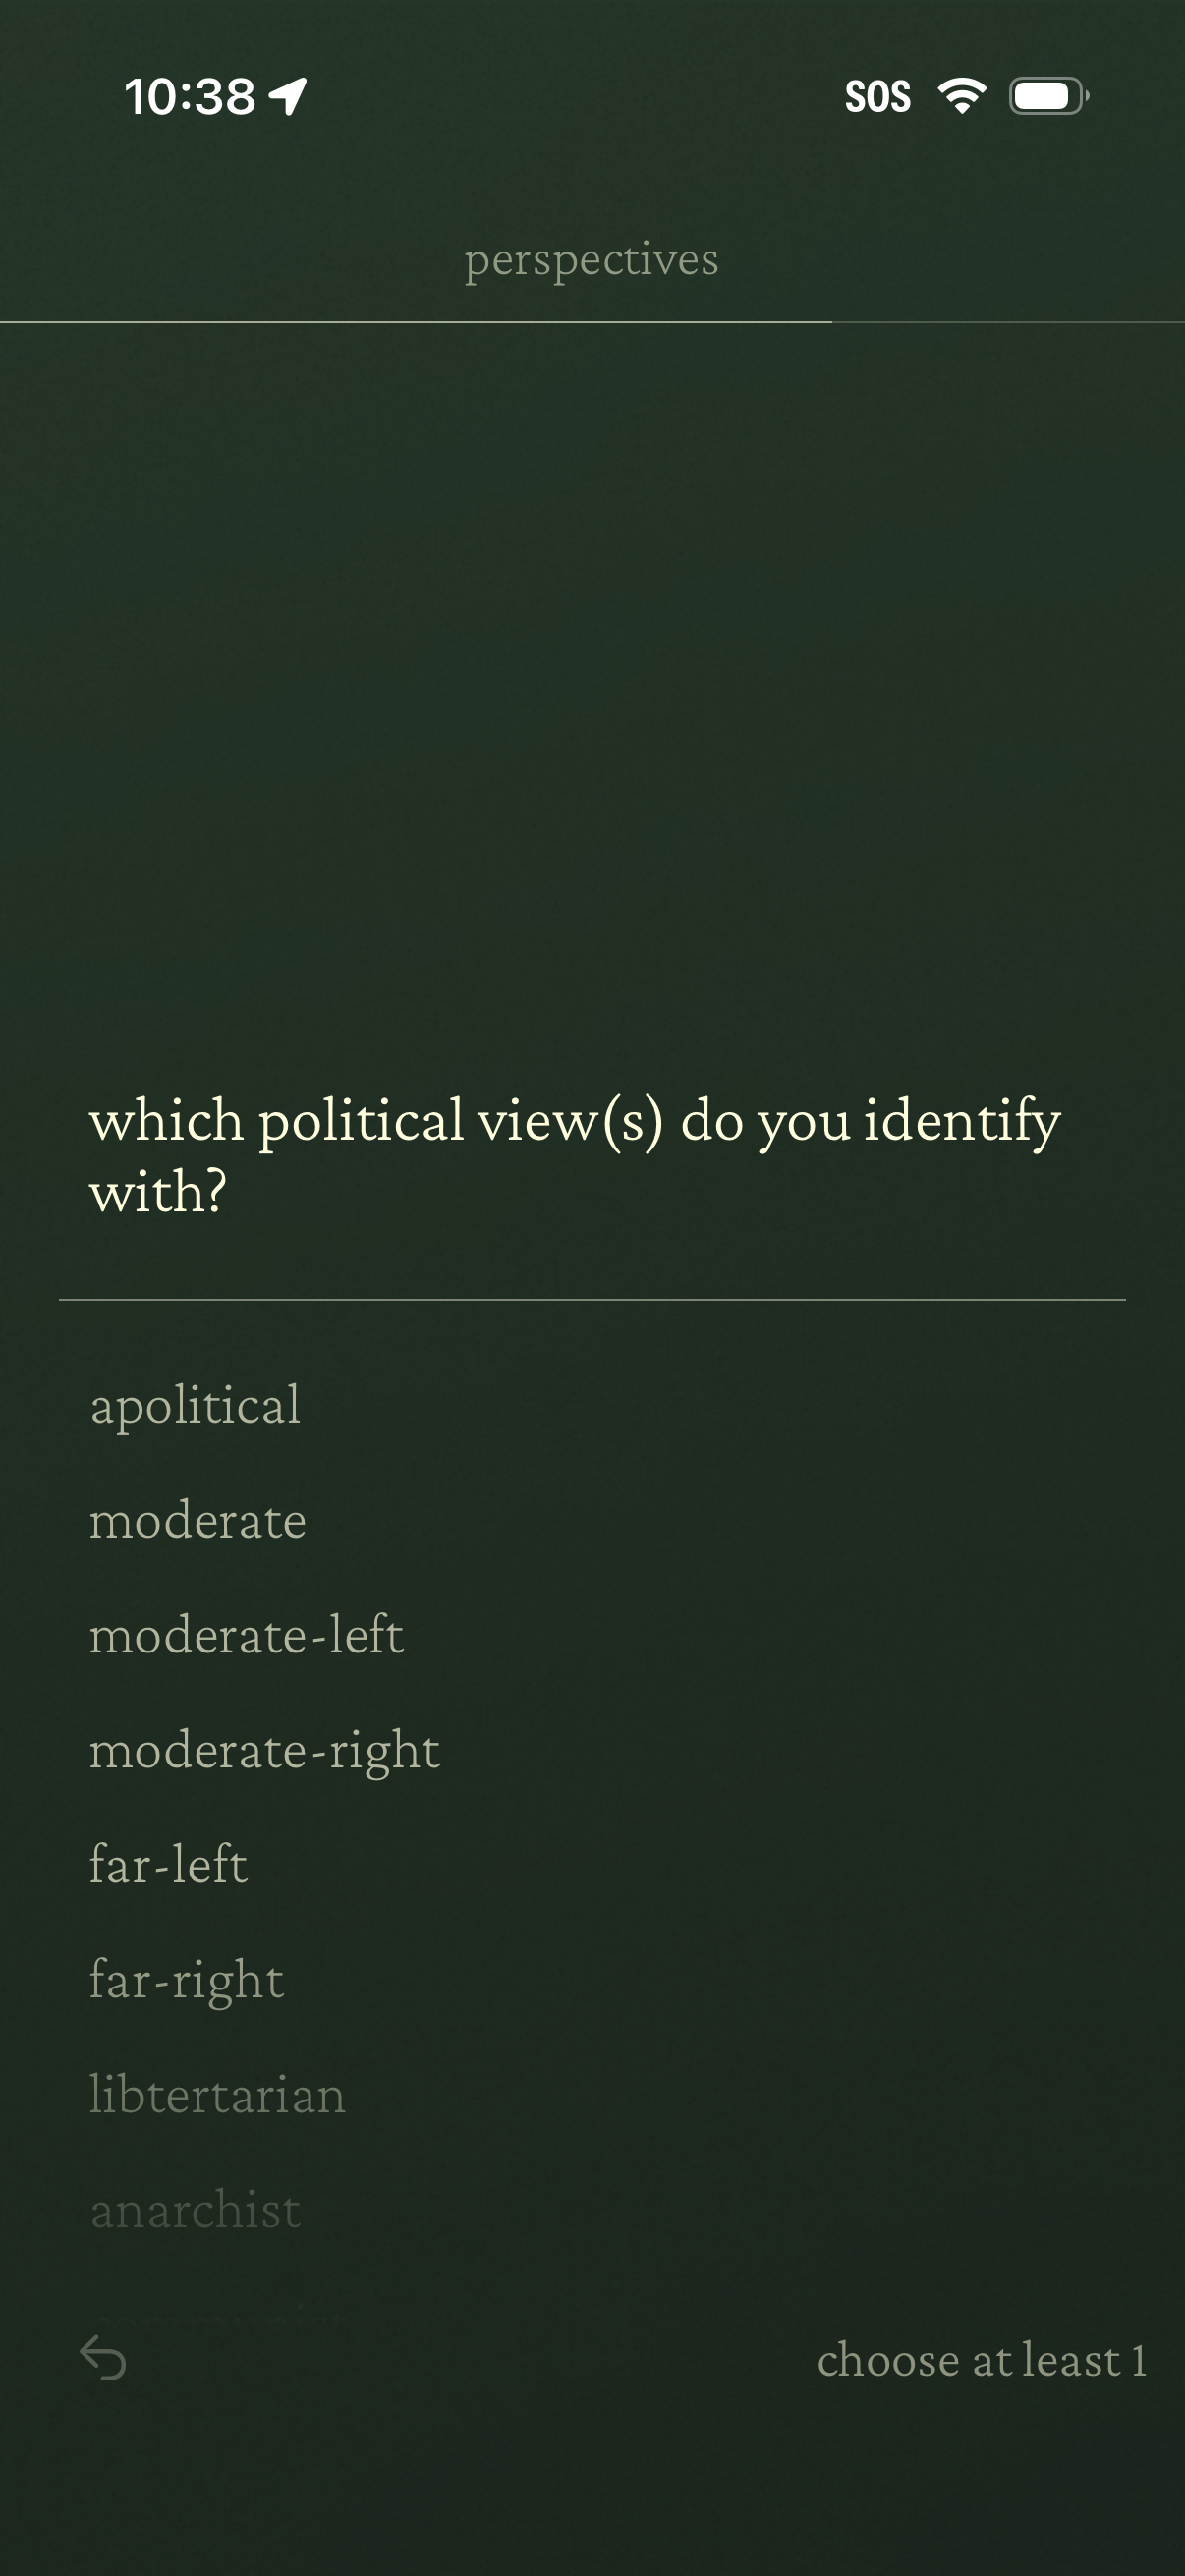The width and height of the screenshot is (1185, 2576).
Task: Select the libtertarian option
Action: (217, 2095)
